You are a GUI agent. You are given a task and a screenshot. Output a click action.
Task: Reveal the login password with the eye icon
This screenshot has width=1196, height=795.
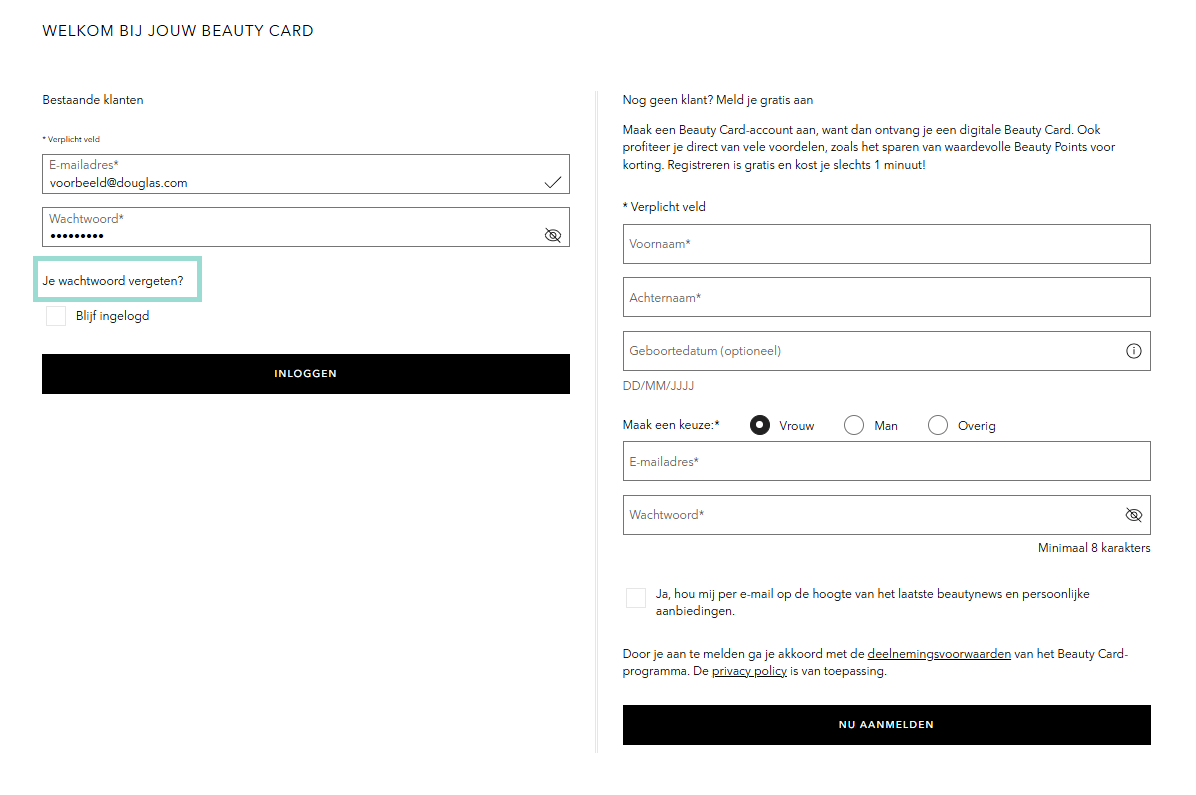click(552, 235)
